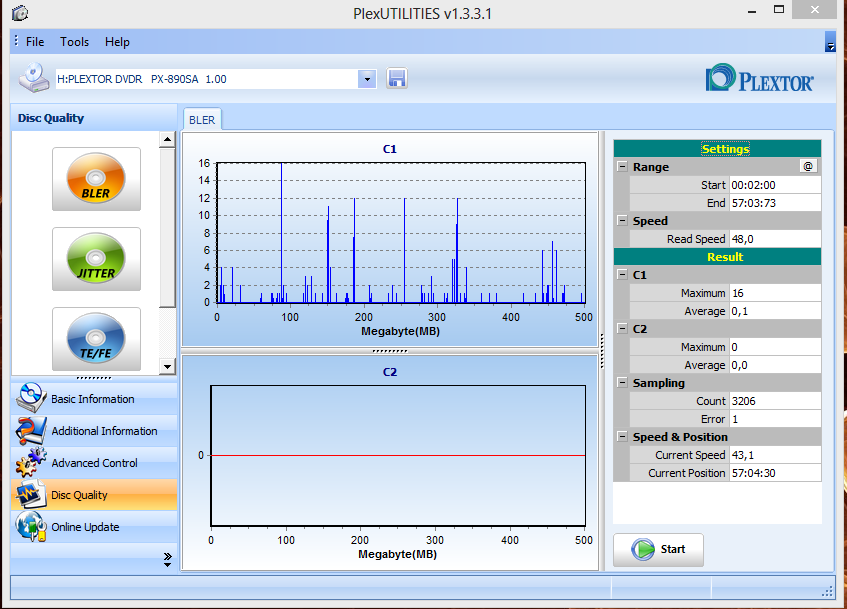
Task: Start the disc quality test
Action: 658,550
